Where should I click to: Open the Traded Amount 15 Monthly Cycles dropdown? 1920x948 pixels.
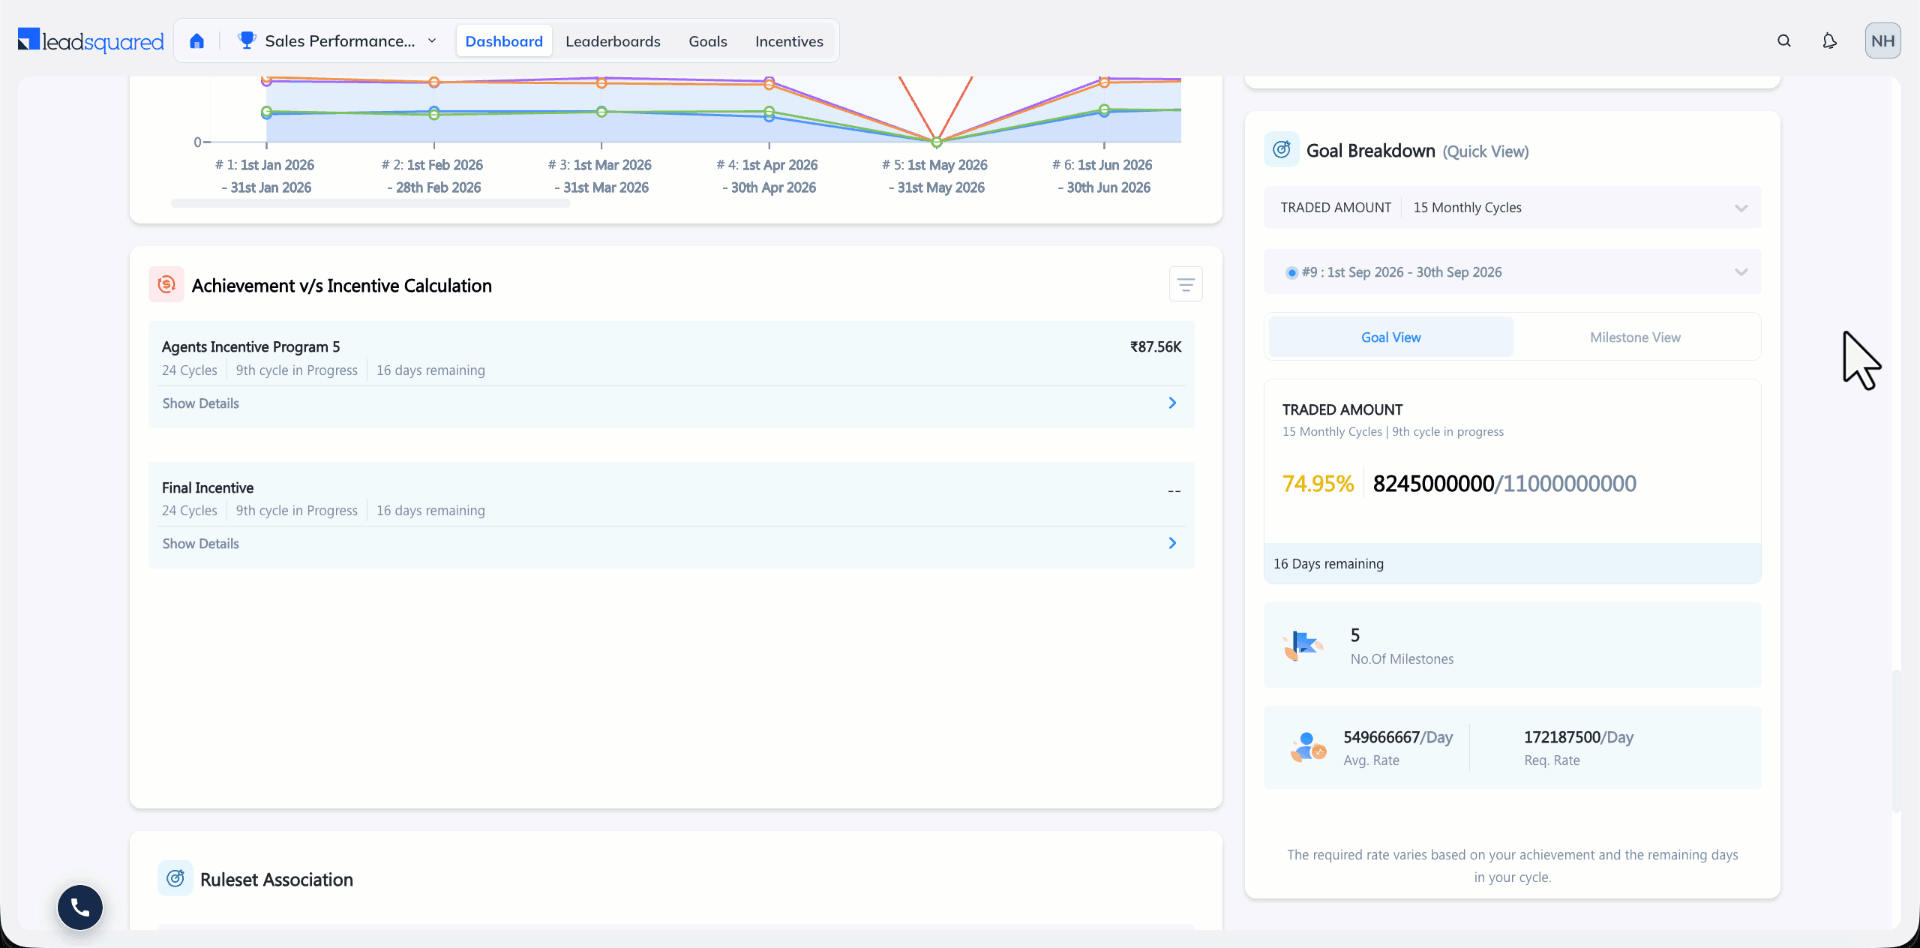(x=1512, y=208)
